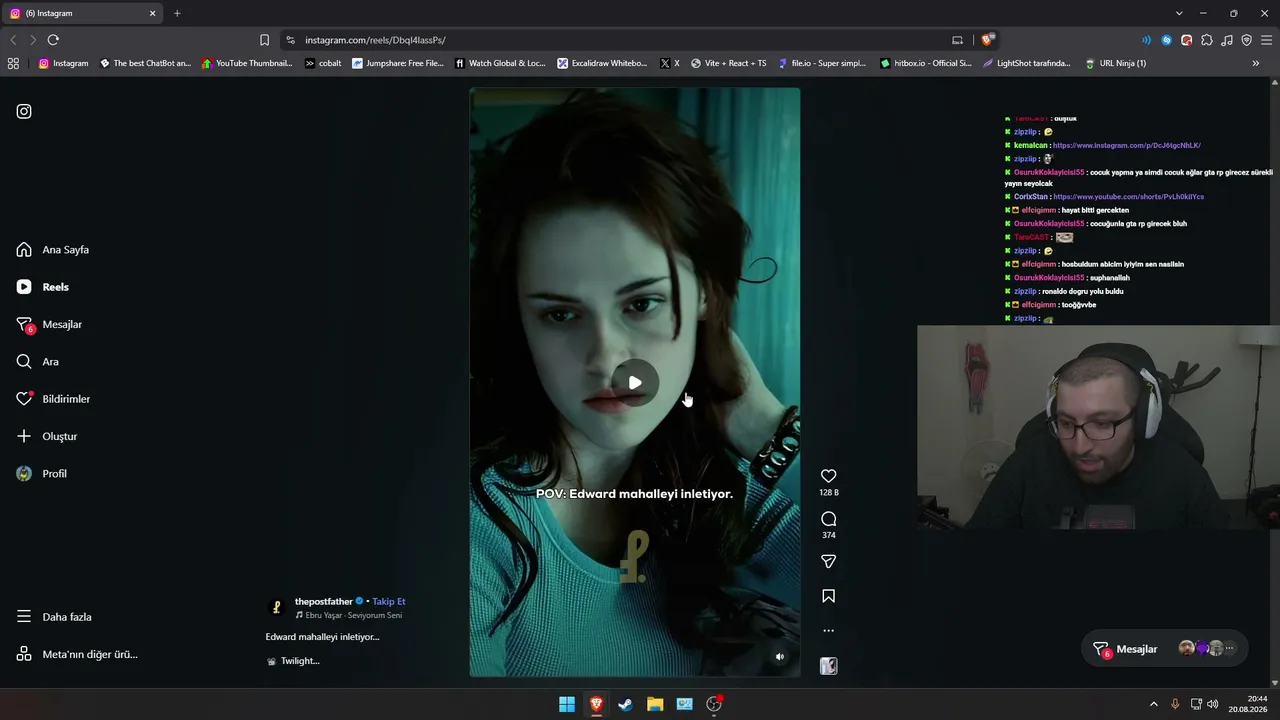Click the kemalcan Instagram link in chat

point(1127,145)
